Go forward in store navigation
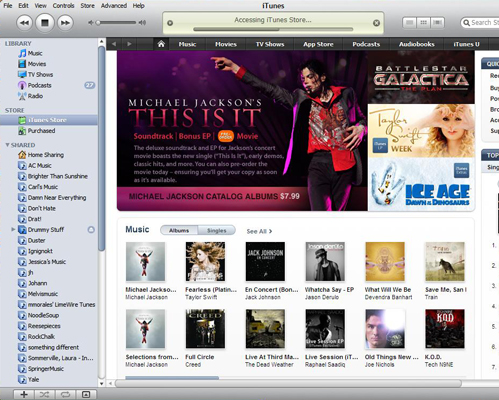499x400 pixels. click(x=129, y=44)
